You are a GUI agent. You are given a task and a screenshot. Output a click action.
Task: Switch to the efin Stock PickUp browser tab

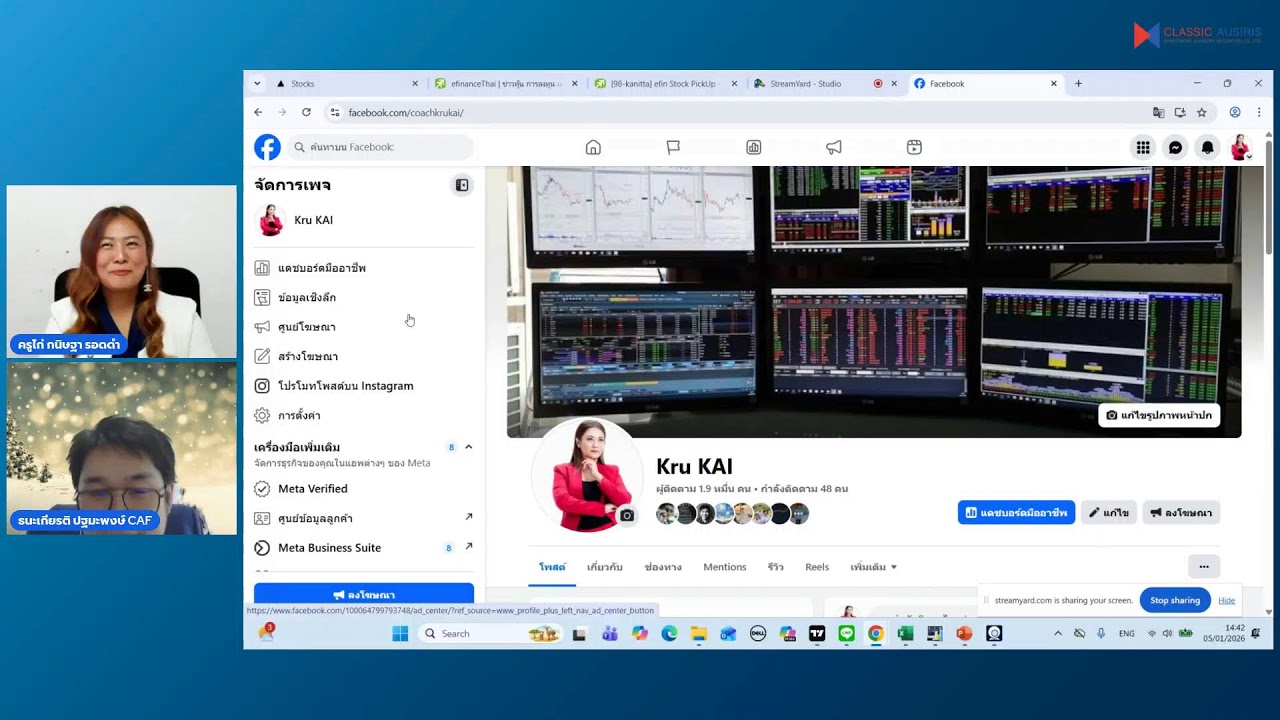click(x=665, y=84)
